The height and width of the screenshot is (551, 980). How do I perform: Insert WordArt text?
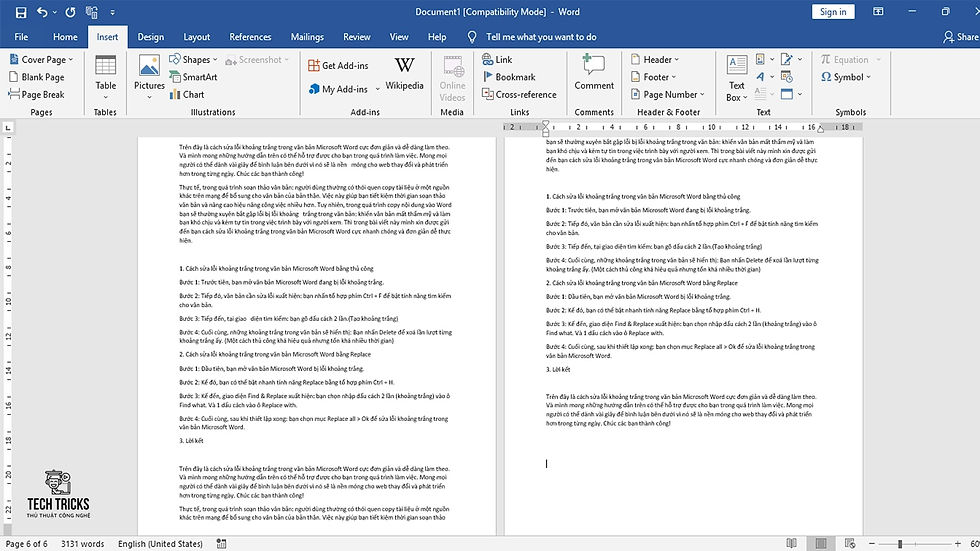point(760,77)
